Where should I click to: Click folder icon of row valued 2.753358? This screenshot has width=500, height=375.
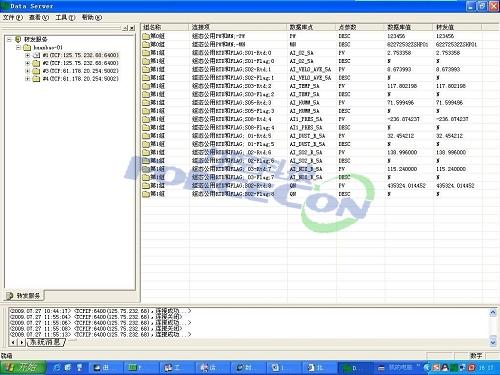[146, 53]
